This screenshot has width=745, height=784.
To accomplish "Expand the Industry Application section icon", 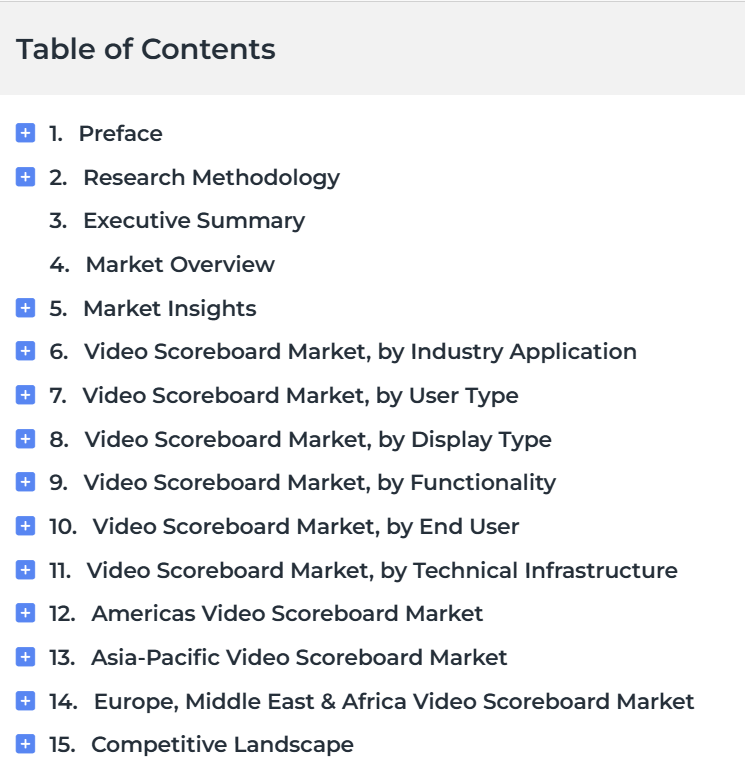I will tap(26, 351).
